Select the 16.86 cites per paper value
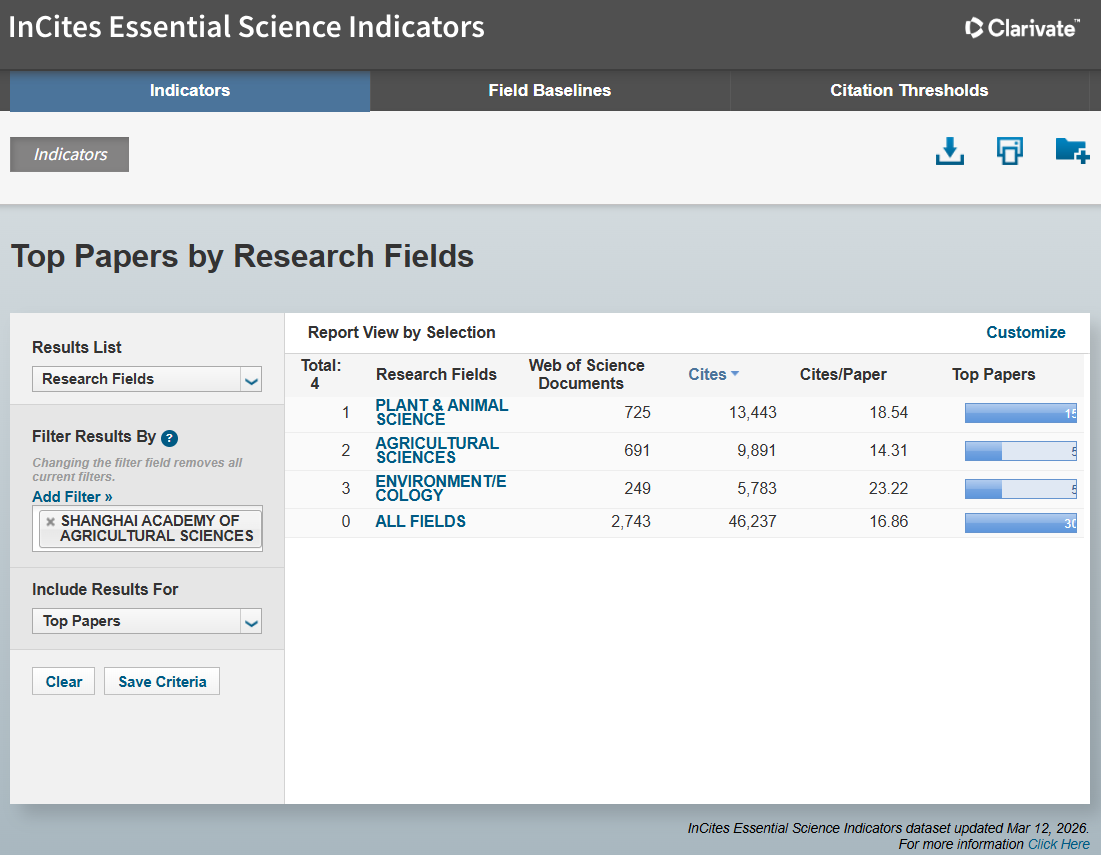Image resolution: width=1101 pixels, height=855 pixels. coord(888,522)
